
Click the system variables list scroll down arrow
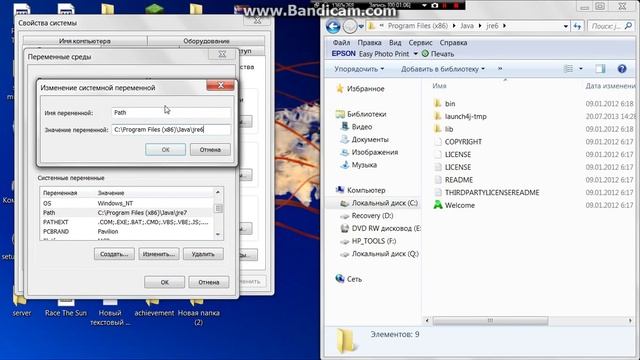218,235
